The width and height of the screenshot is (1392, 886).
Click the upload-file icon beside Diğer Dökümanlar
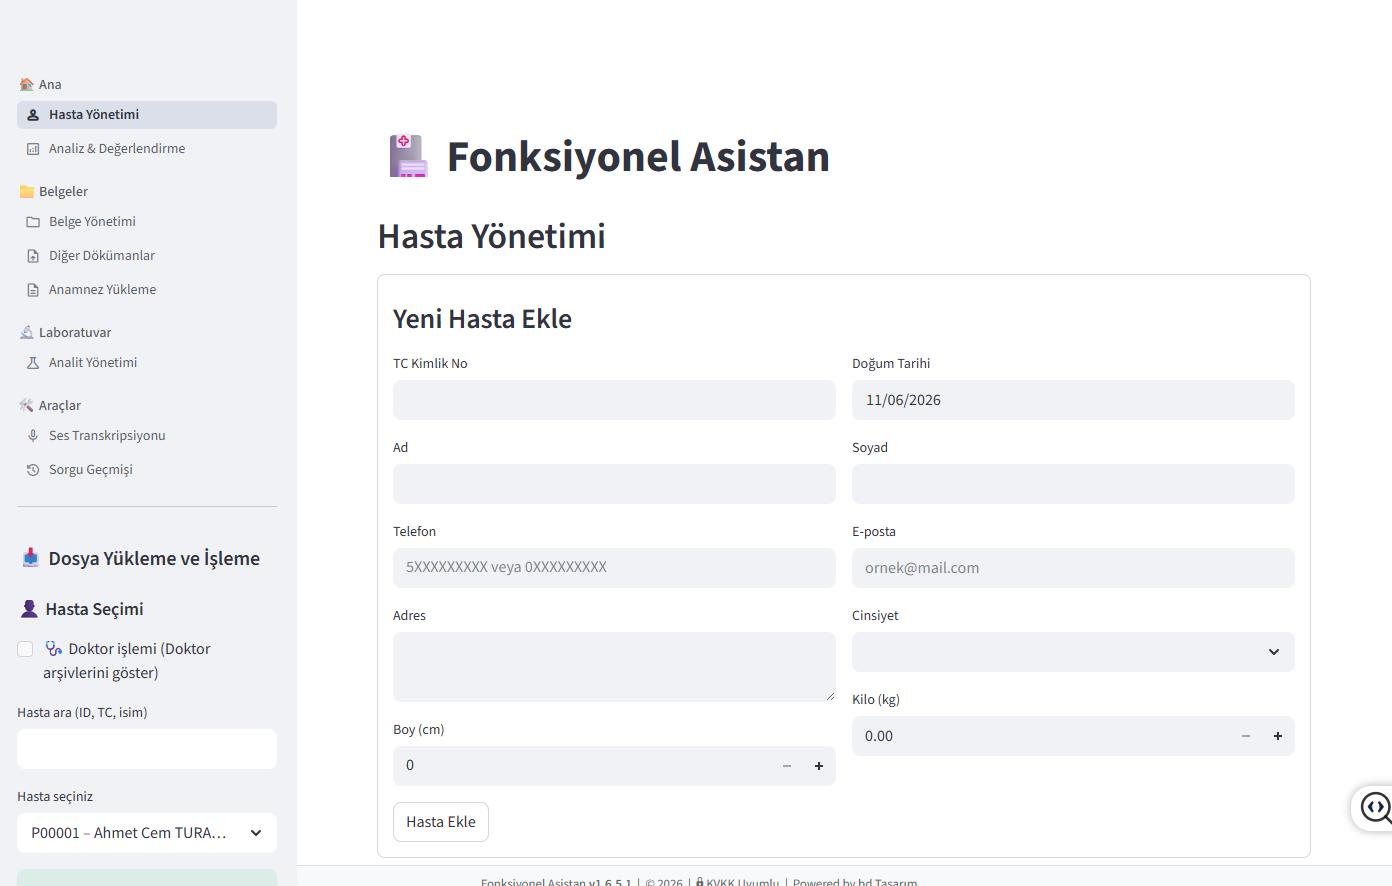point(33,256)
